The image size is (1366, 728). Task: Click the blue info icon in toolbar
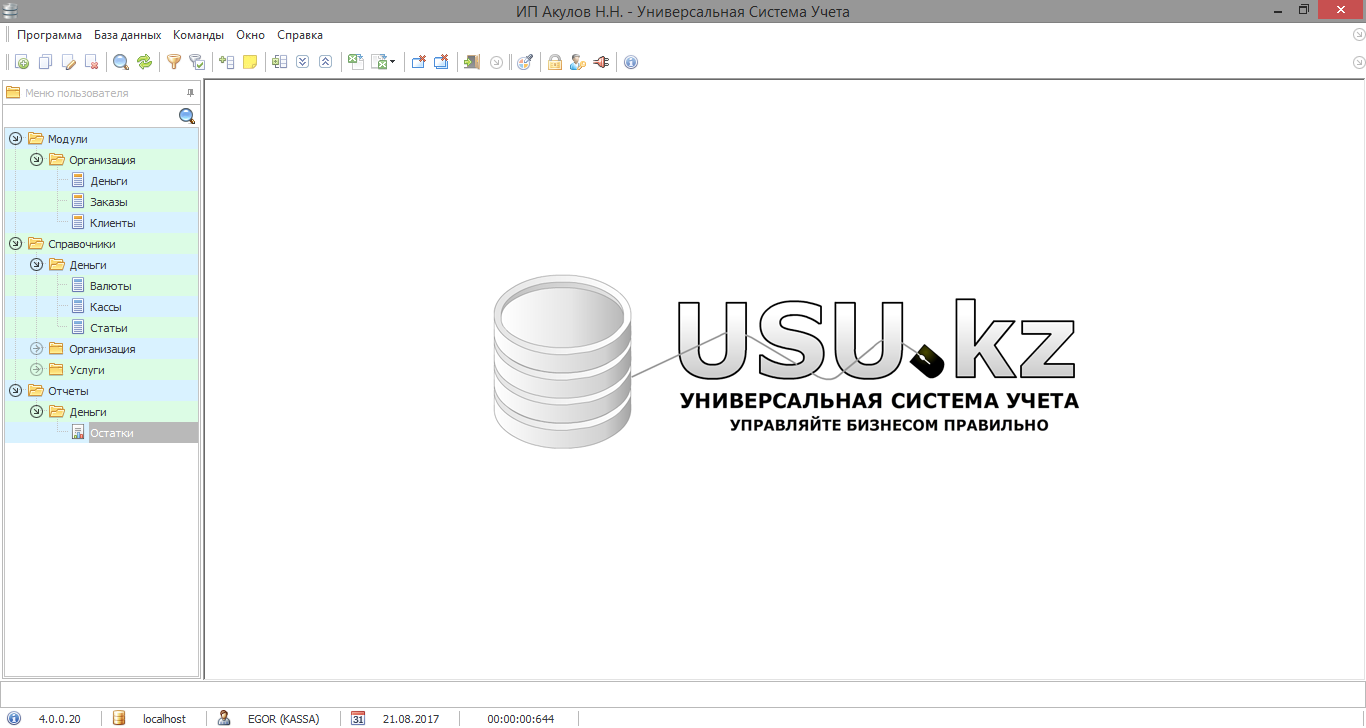pos(631,62)
